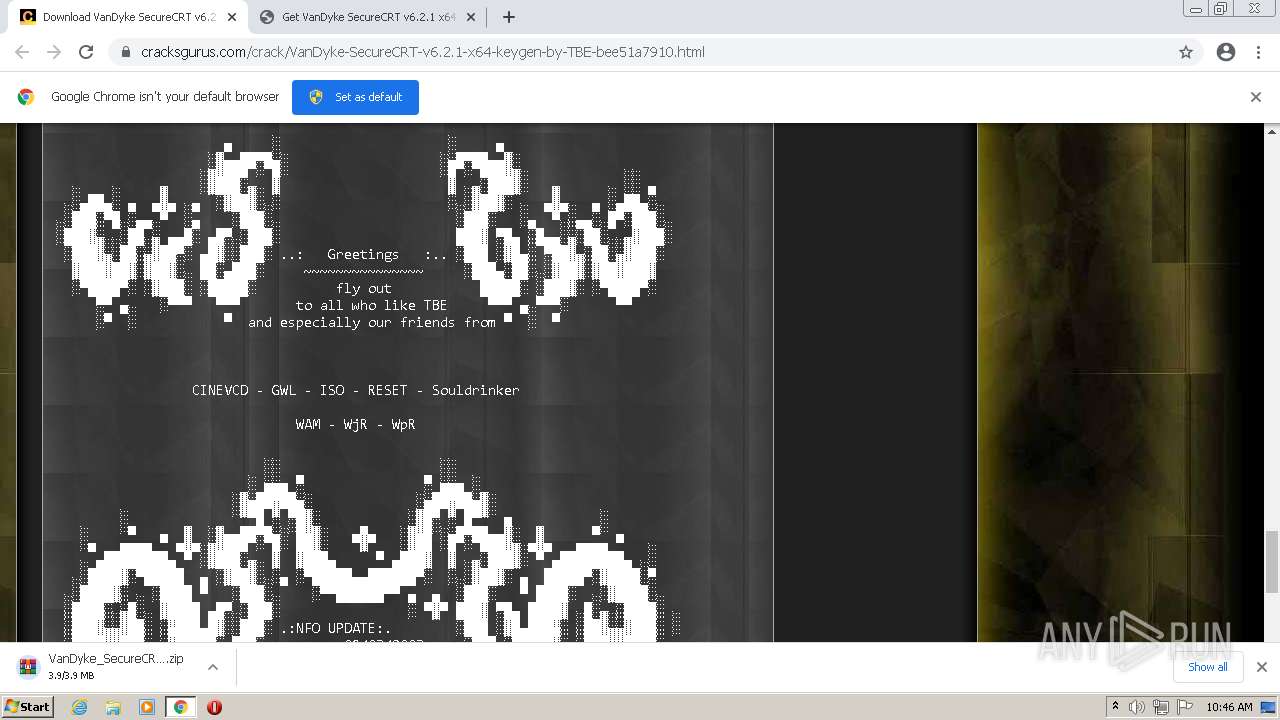Click the address bar URL
Screen dimensions: 1280x720
[422, 52]
